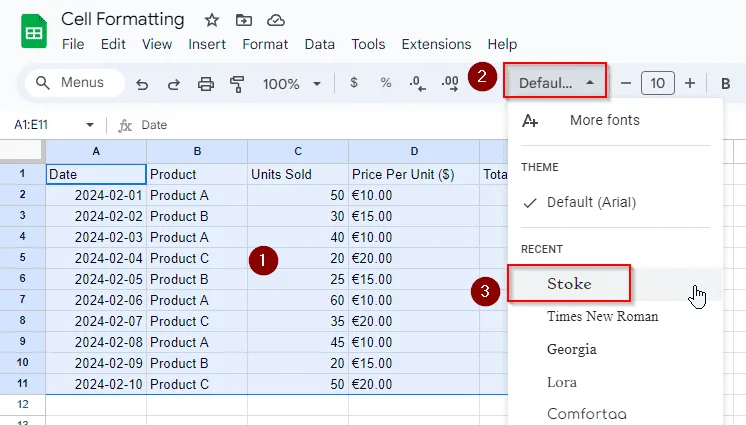Click the €20.00 price in row 11

[x=414, y=384]
